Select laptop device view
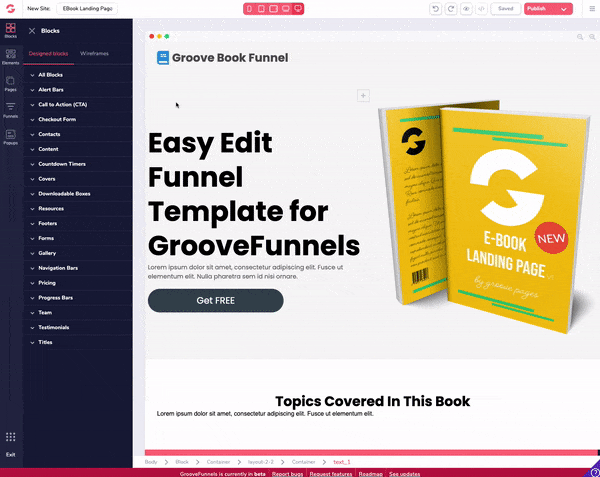 pos(285,8)
